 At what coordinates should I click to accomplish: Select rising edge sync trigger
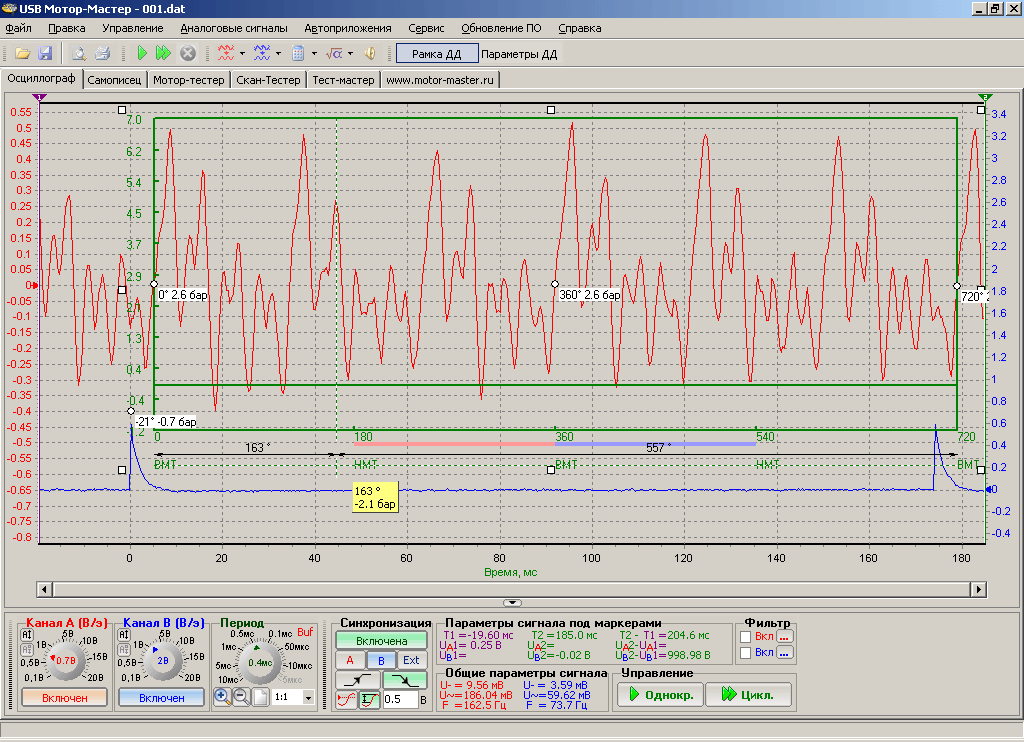pyautogui.click(x=357, y=680)
